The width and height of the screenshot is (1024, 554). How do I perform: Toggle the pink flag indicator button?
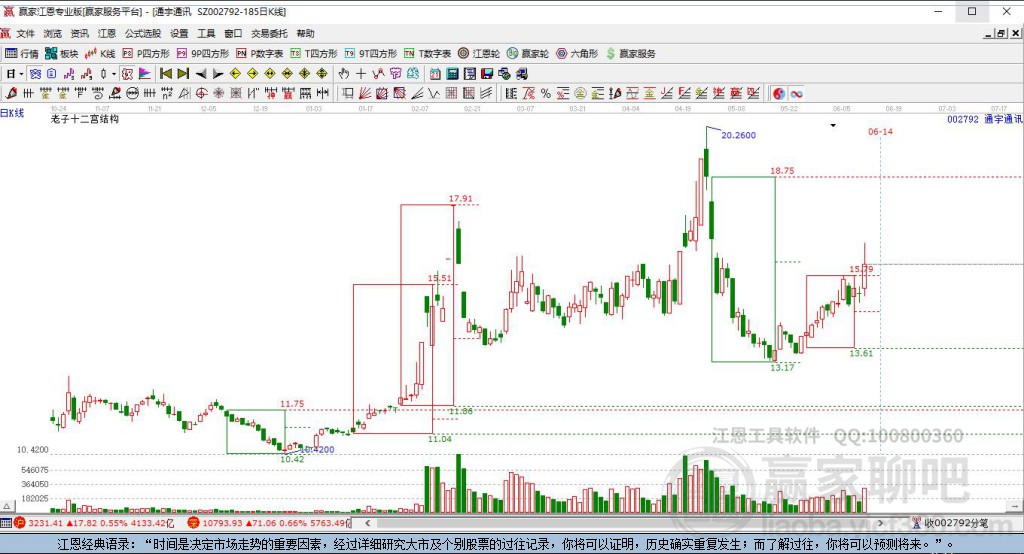coord(144,74)
